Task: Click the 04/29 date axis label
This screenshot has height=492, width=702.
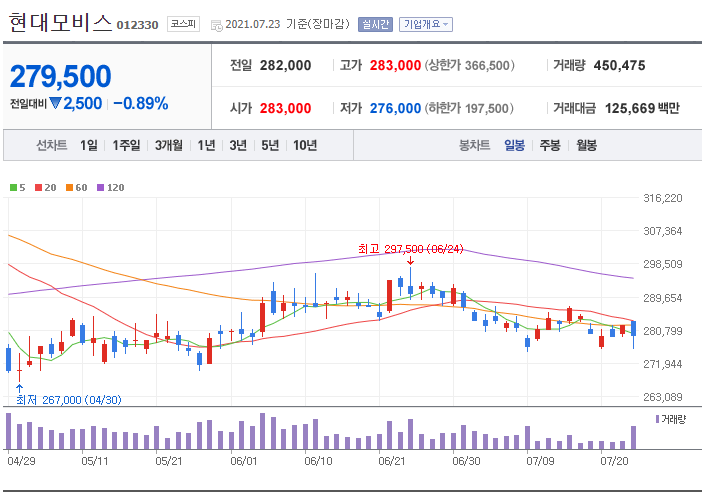Action: (x=21, y=461)
